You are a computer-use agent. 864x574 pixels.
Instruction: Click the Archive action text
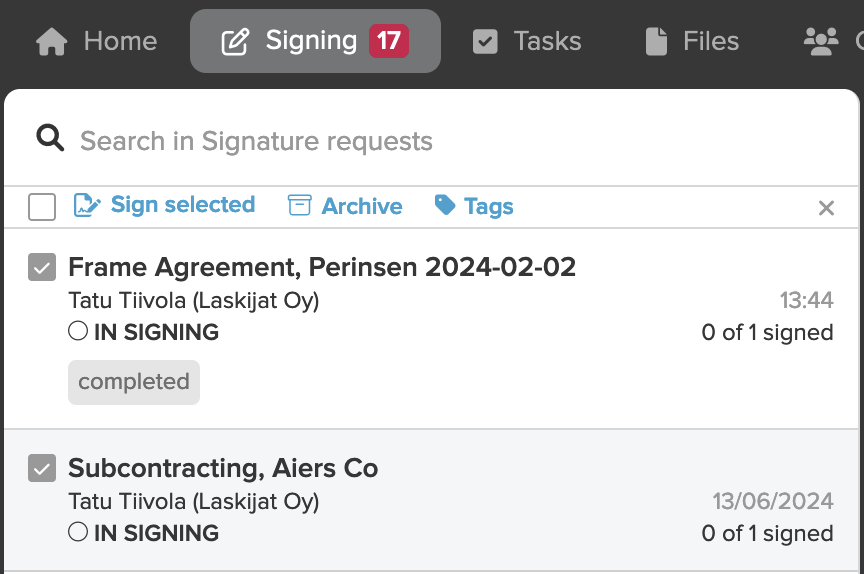tap(362, 206)
